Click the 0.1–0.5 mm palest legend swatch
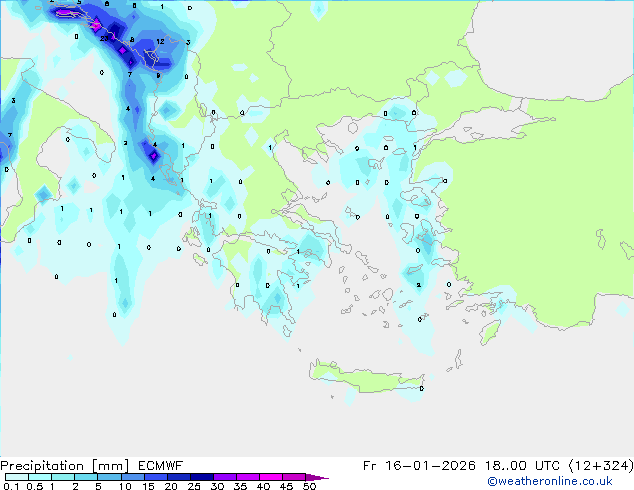The width and height of the screenshot is (634, 490). pos(17,477)
